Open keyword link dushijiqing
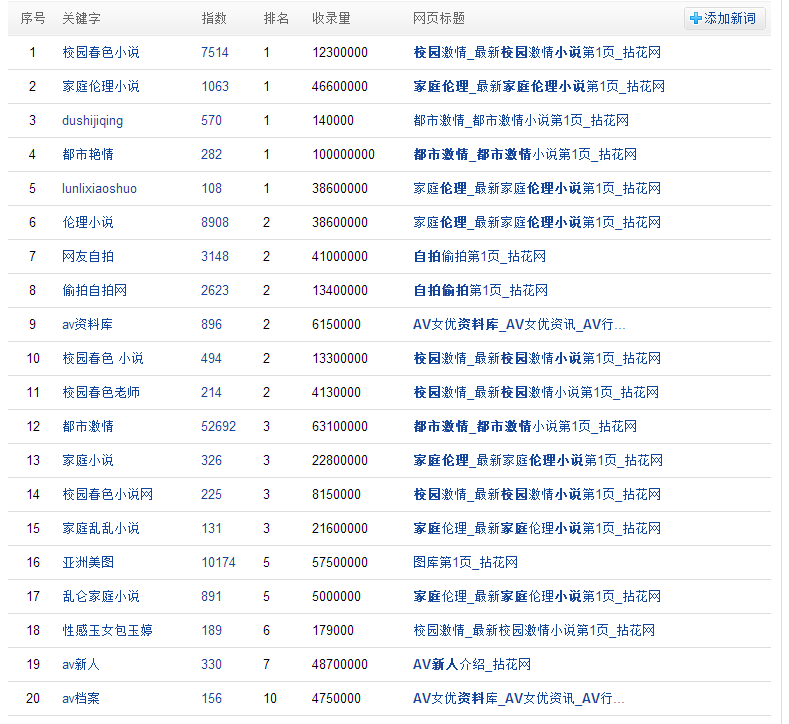The image size is (789, 724). [x=93, y=121]
